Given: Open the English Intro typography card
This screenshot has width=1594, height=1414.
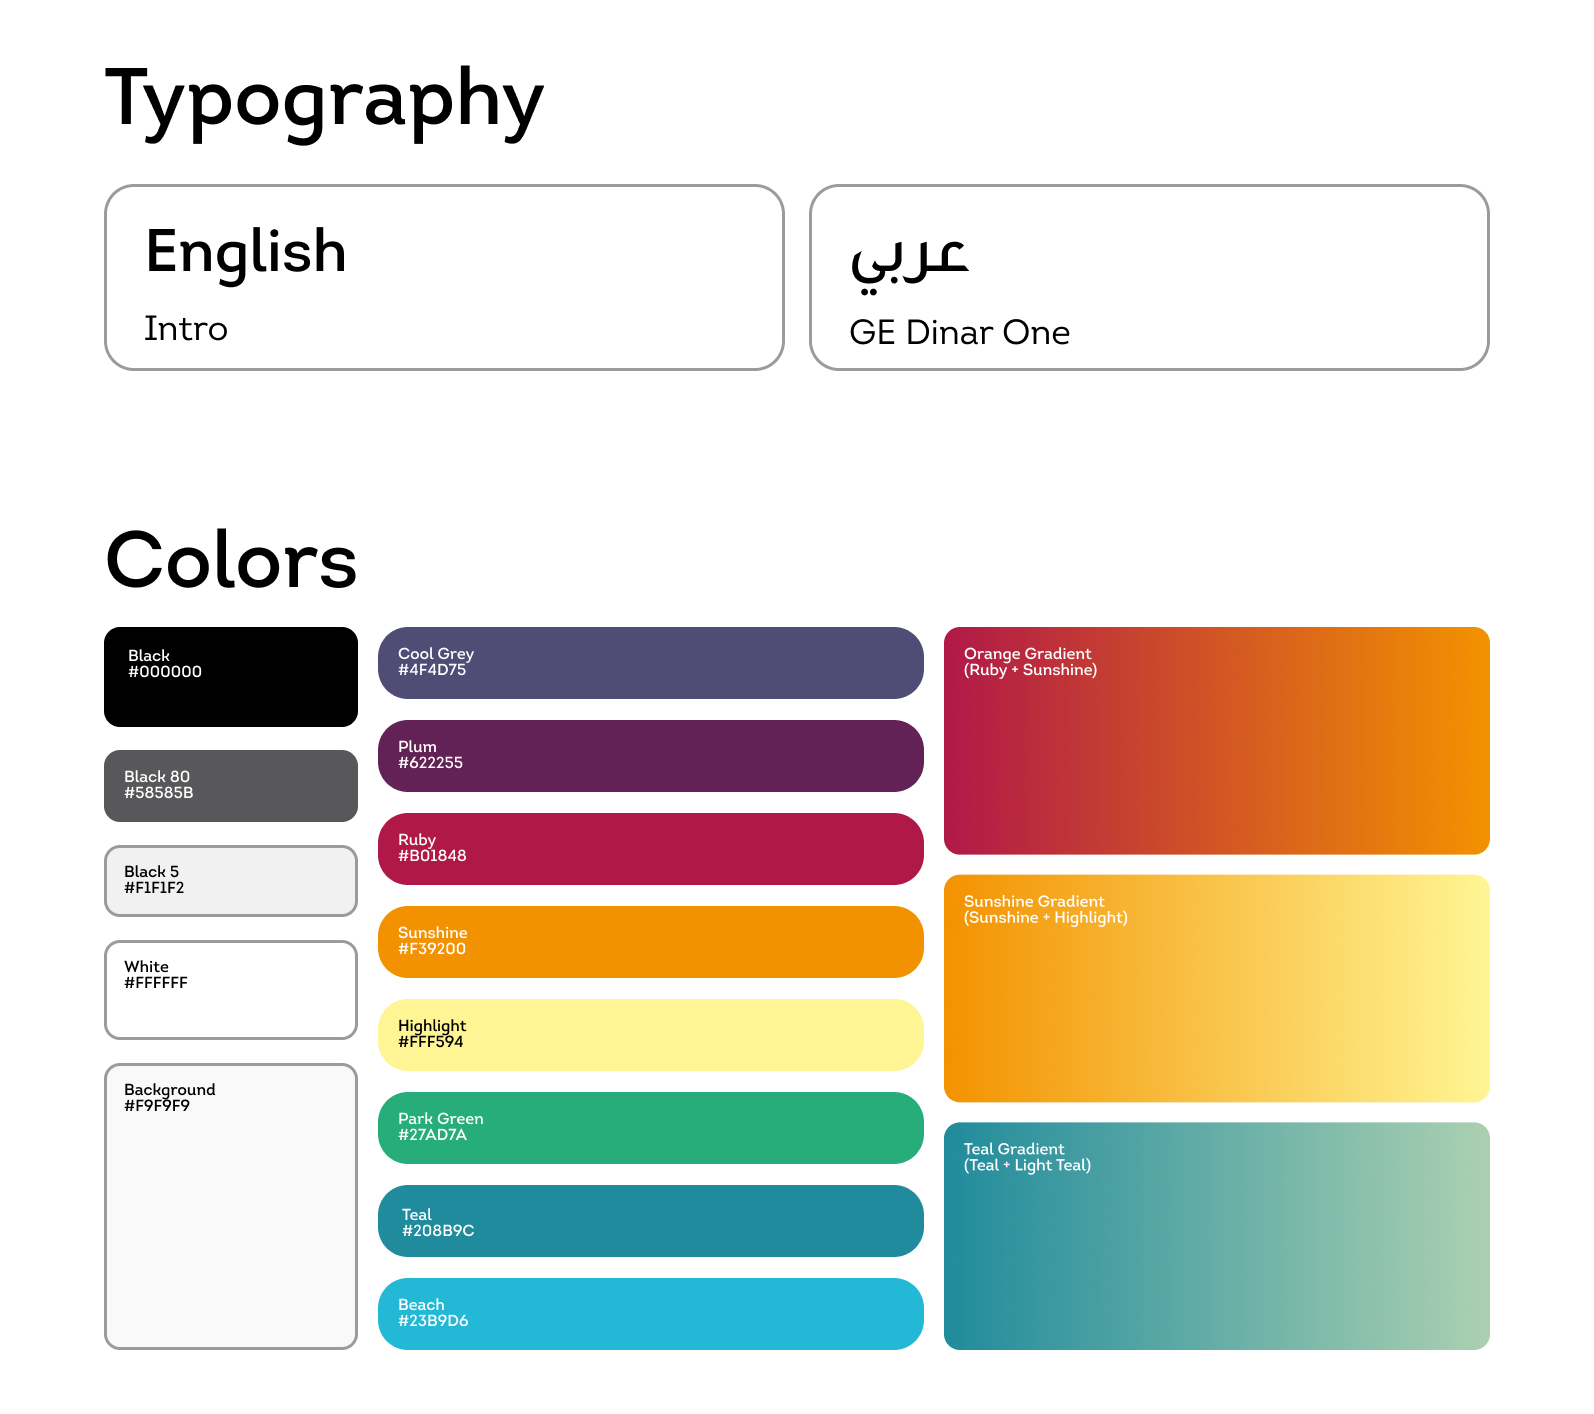Looking at the screenshot, I should (x=444, y=277).
